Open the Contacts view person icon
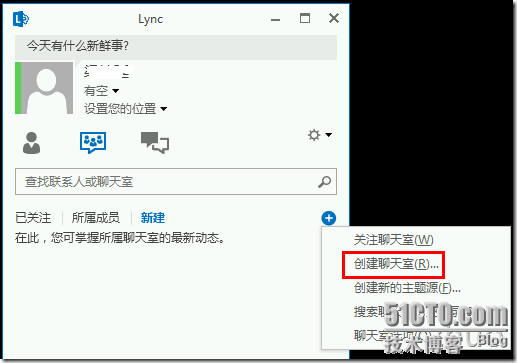Viewport: 517px width, 363px height. [x=31, y=143]
